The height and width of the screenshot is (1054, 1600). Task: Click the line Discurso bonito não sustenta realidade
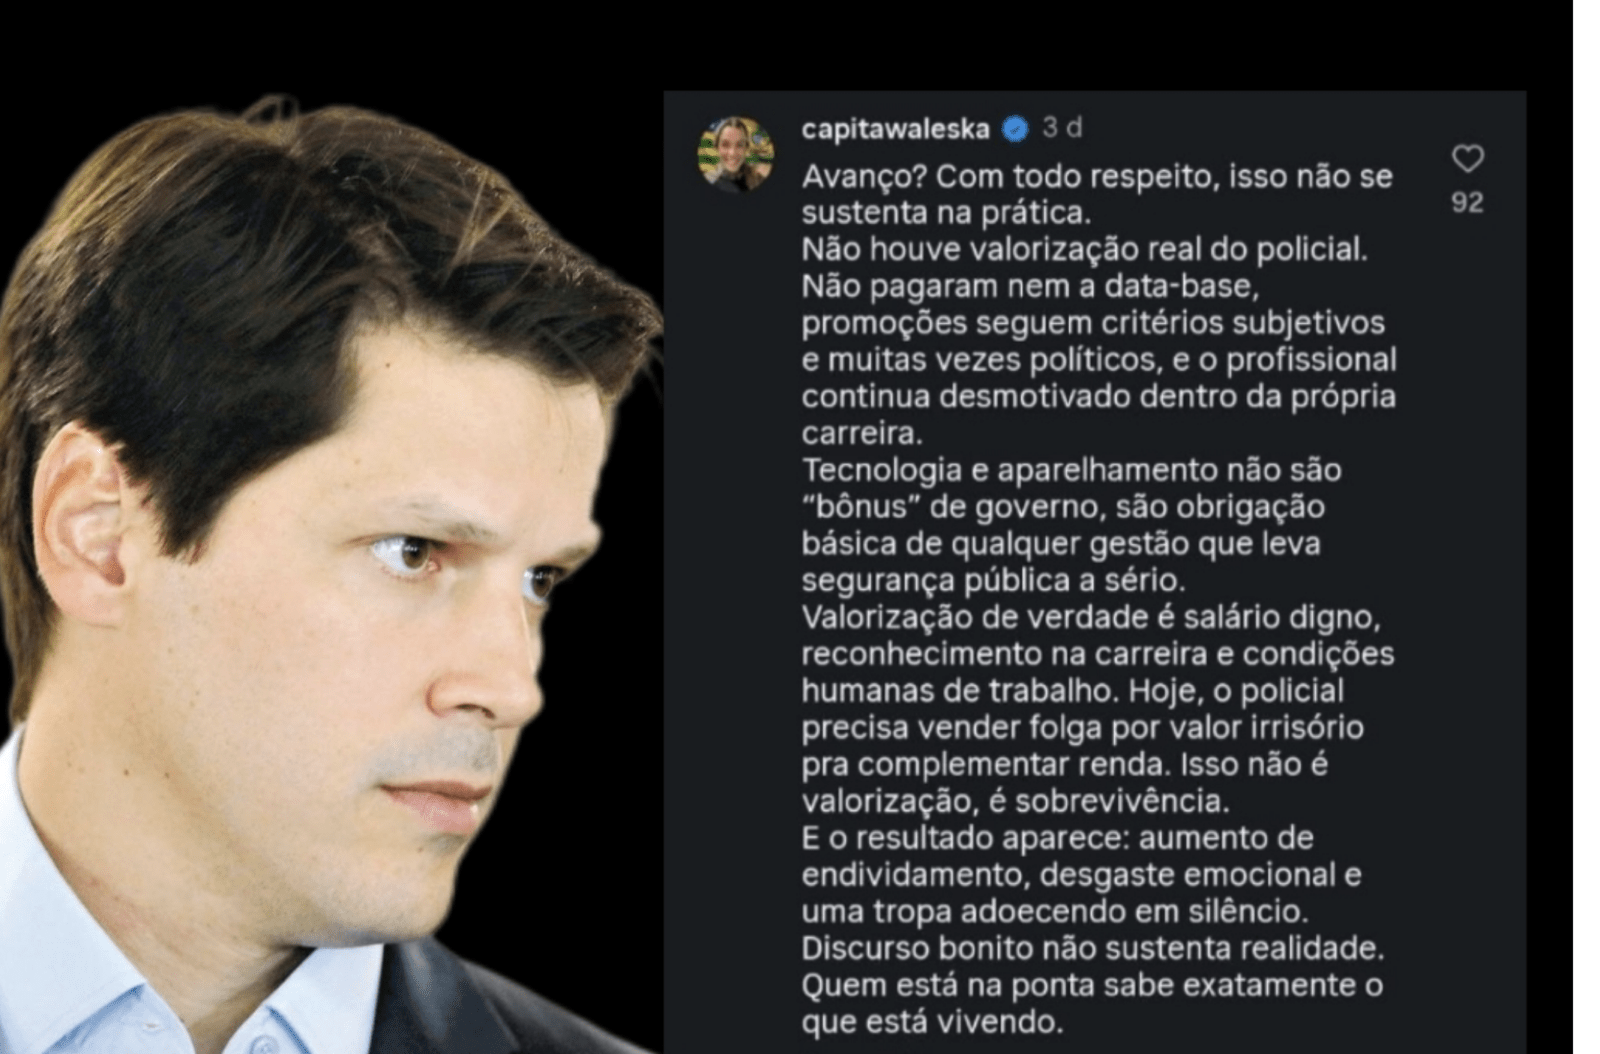1093,948
